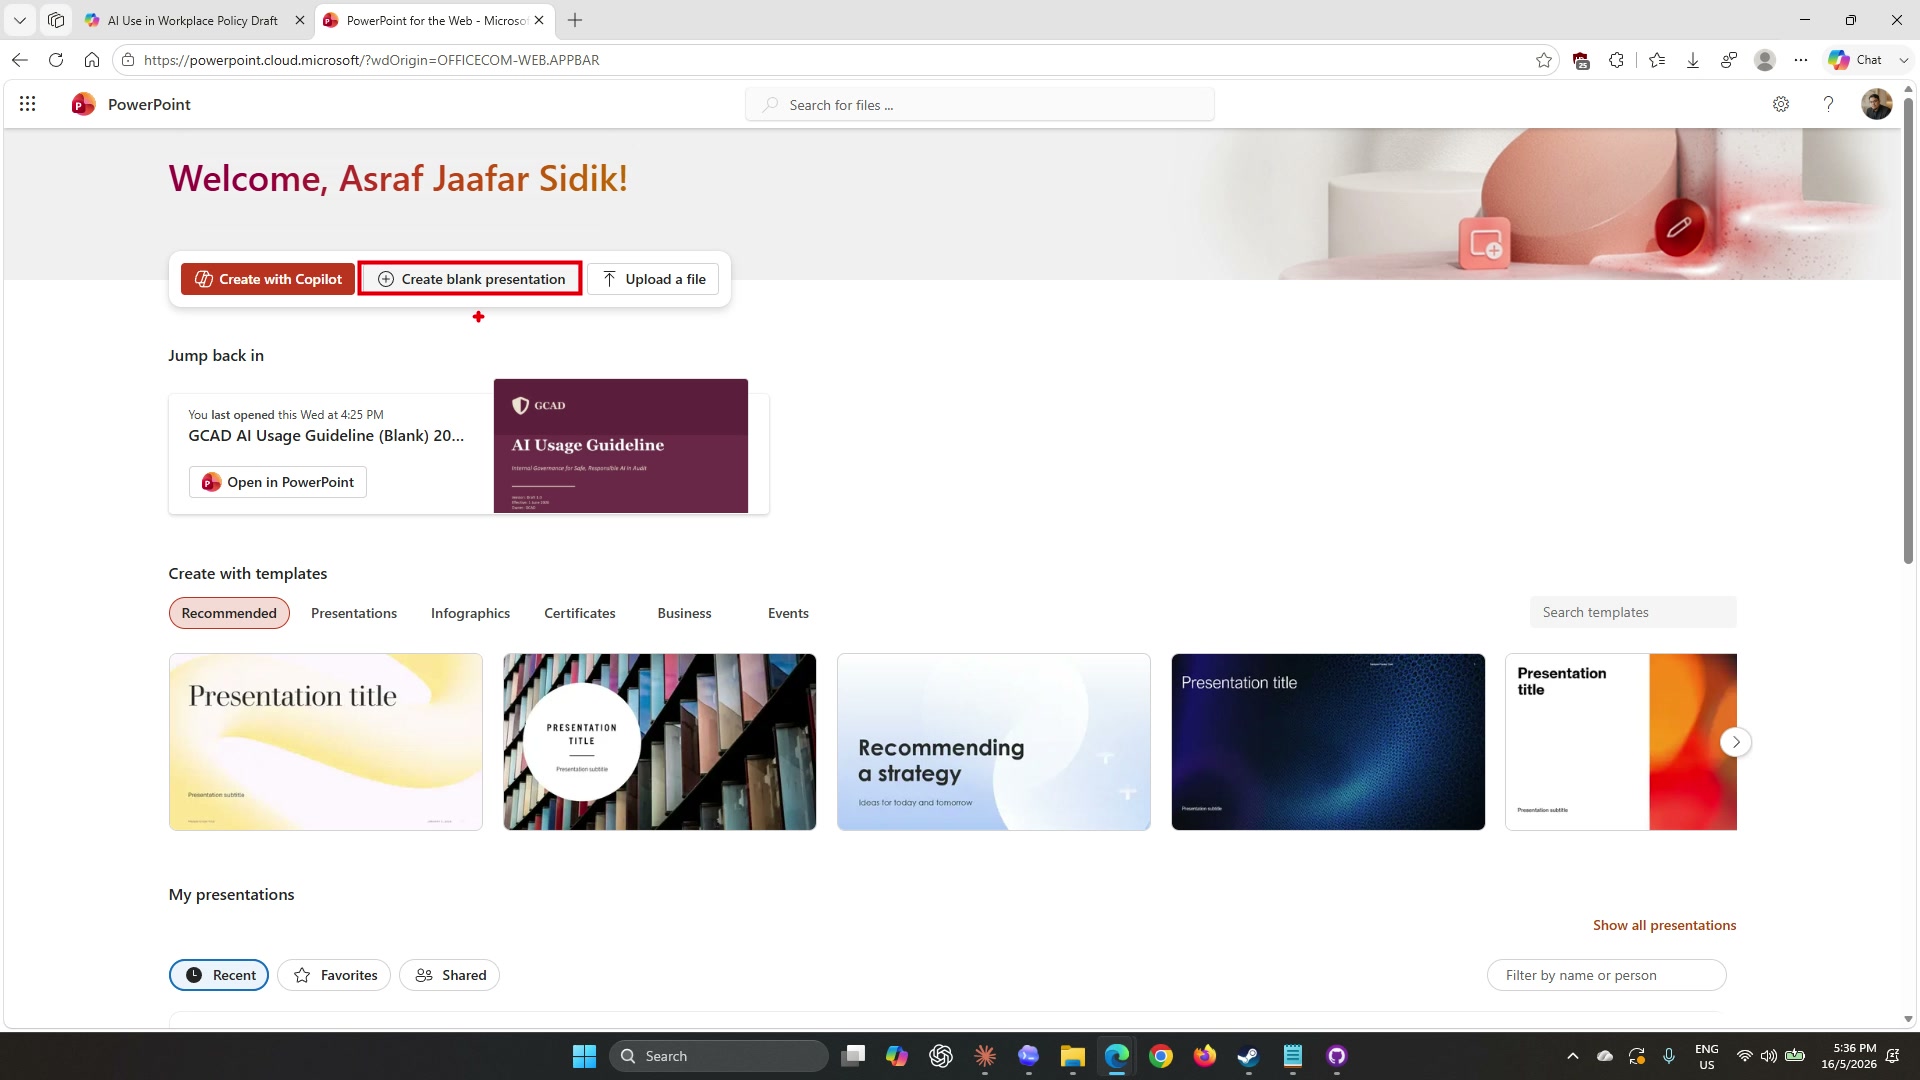This screenshot has height=1080, width=1920.
Task: Select the Recent presentations filter
Action: point(219,975)
